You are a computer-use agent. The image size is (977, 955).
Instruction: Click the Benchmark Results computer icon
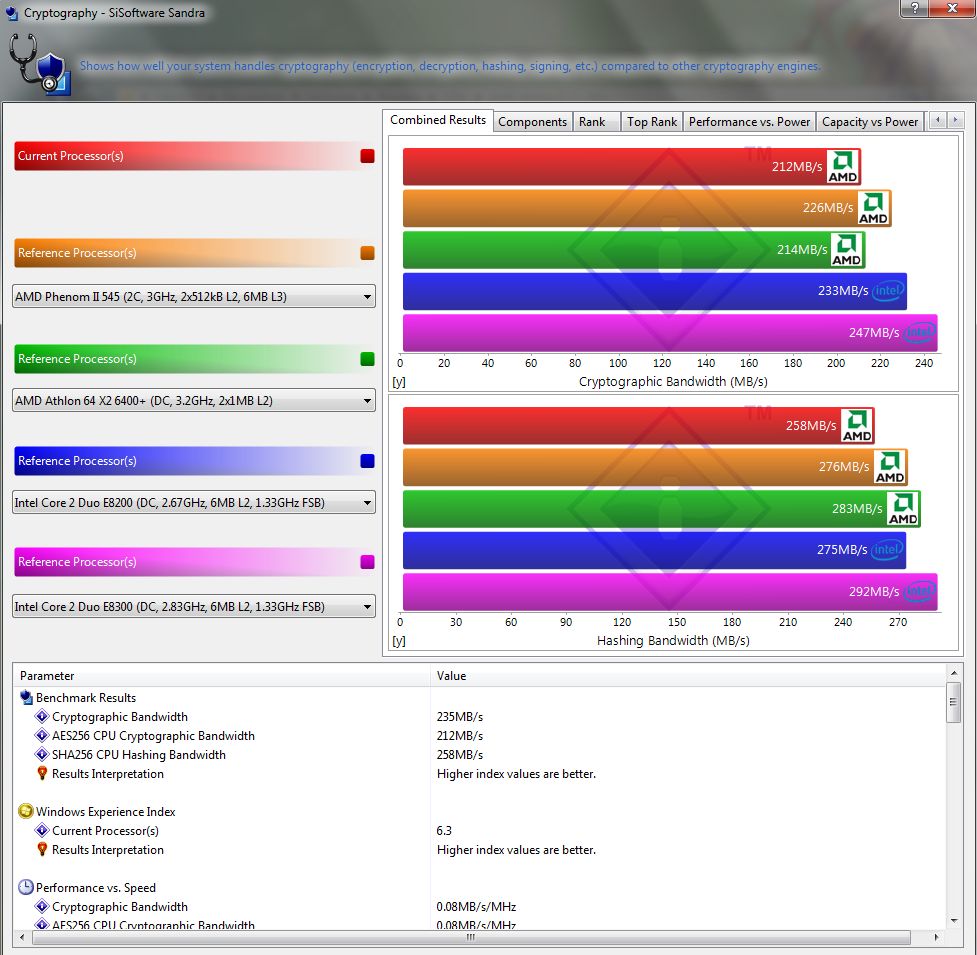click(26, 698)
